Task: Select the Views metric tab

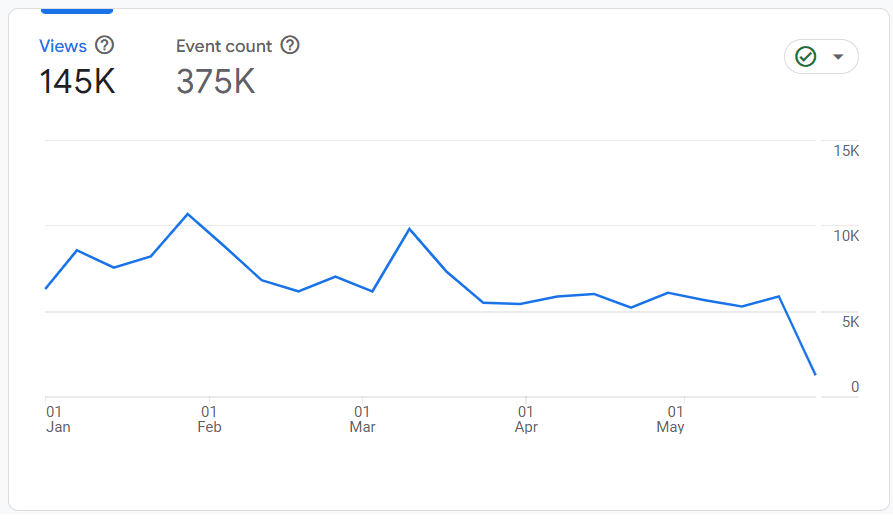Action: pos(62,46)
